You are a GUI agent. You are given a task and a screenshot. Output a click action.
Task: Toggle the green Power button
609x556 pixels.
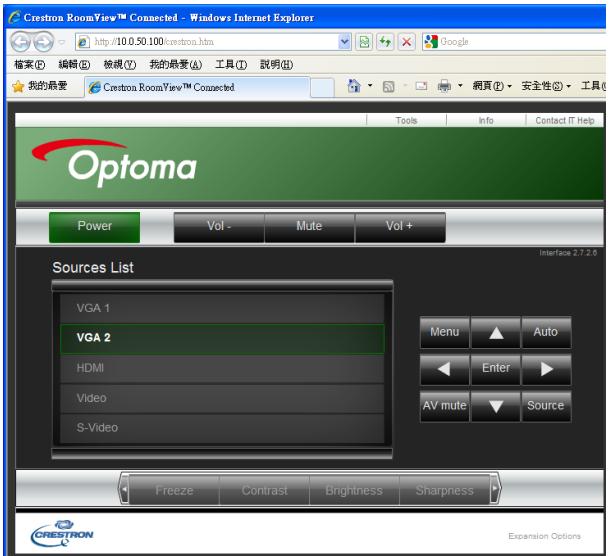pyautogui.click(x=94, y=228)
